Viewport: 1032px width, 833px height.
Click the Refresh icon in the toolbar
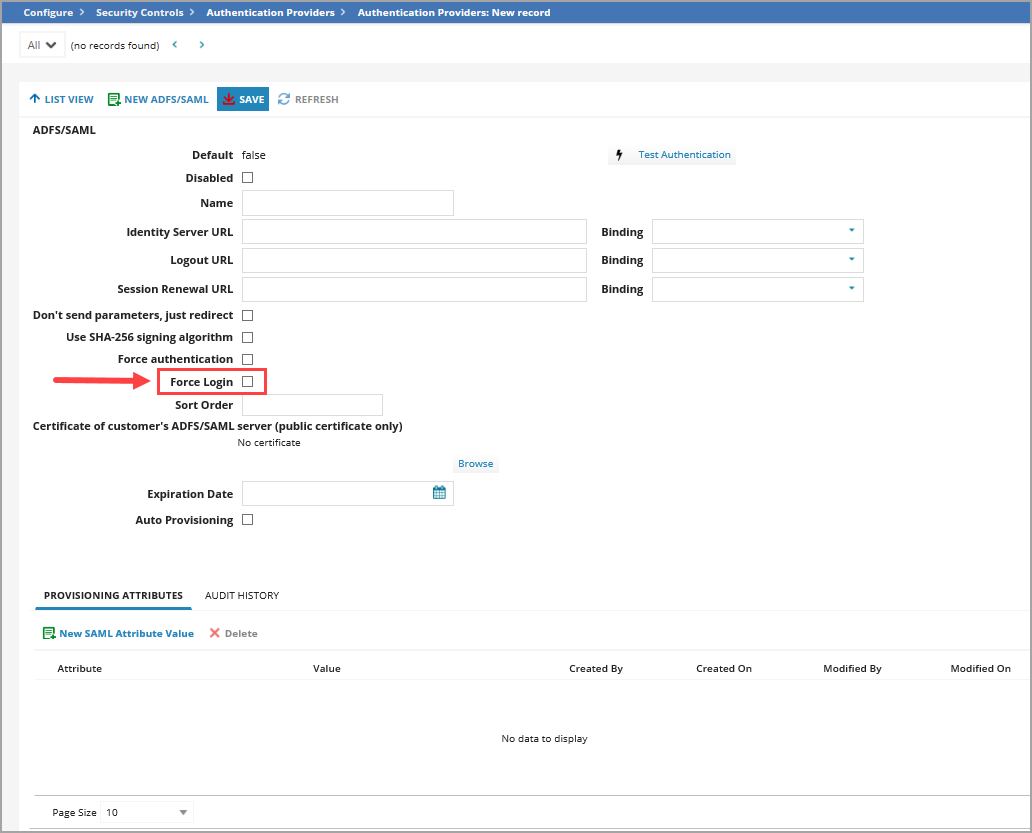click(x=284, y=100)
